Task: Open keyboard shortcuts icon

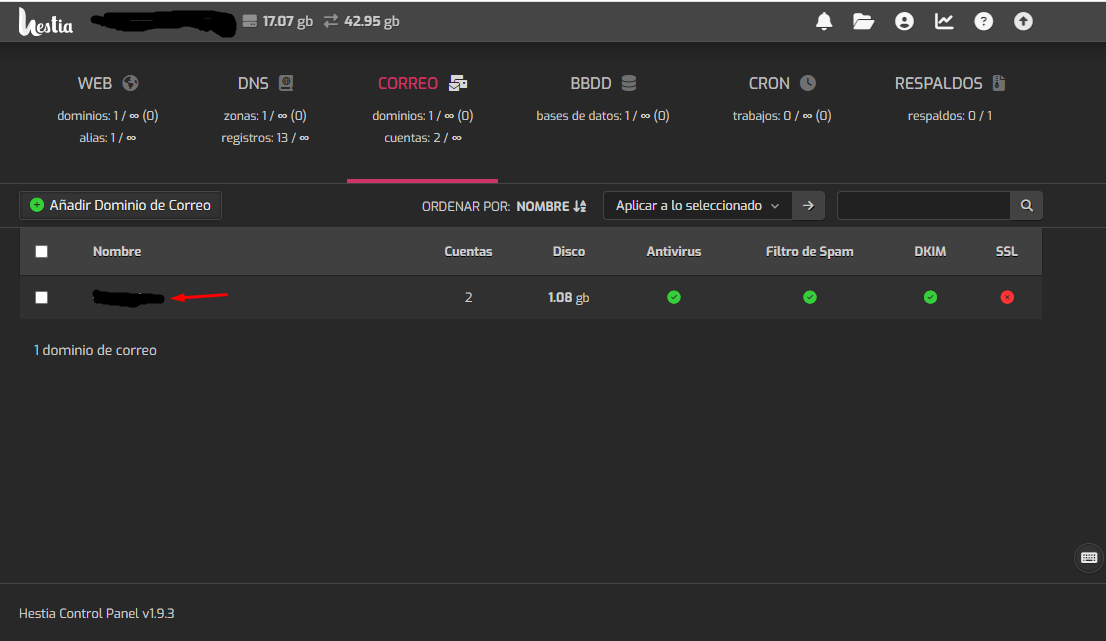Action: click(1088, 558)
